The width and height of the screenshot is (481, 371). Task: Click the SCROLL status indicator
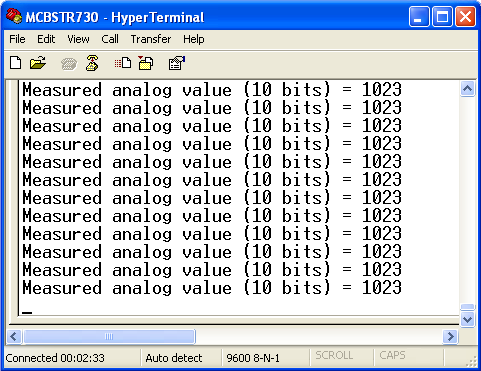click(x=334, y=355)
